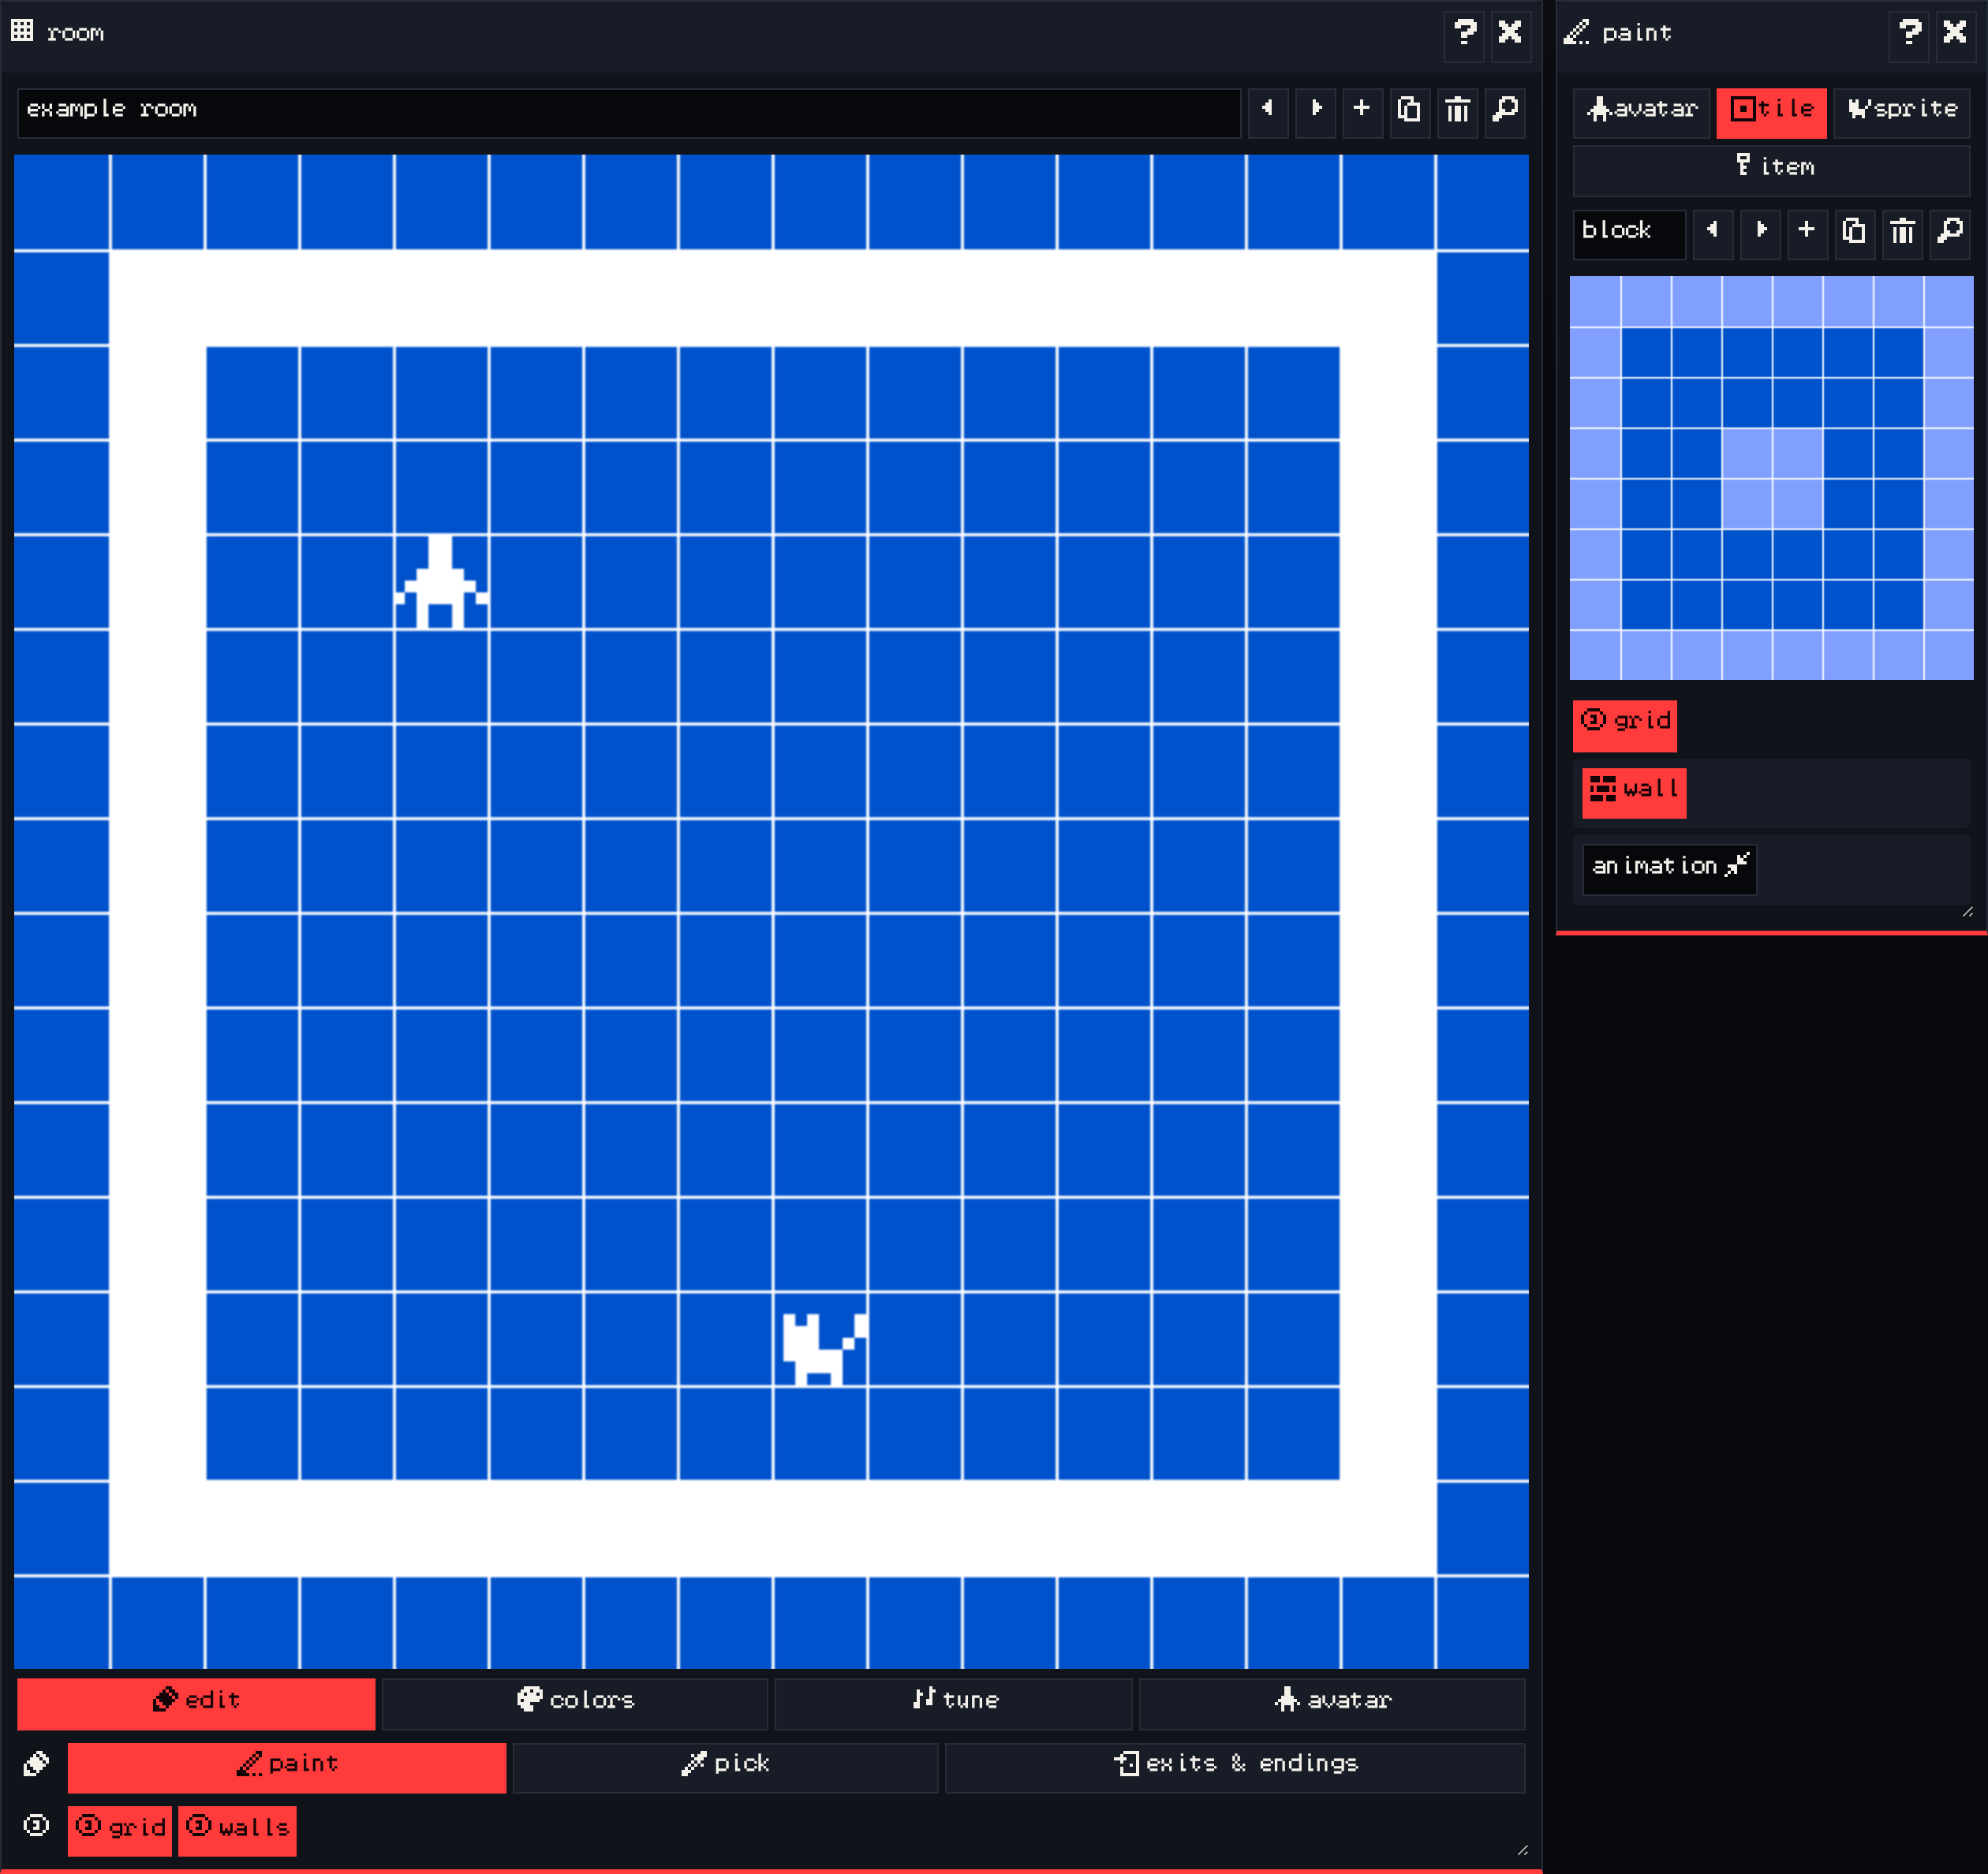Select the pick tool button

(725, 1766)
